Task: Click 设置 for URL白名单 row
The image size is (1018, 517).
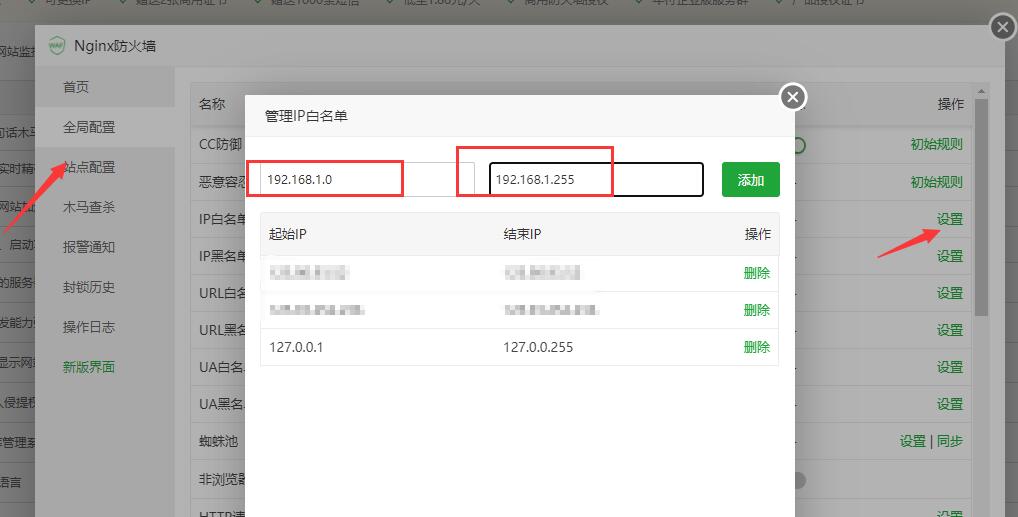Action: click(x=950, y=293)
